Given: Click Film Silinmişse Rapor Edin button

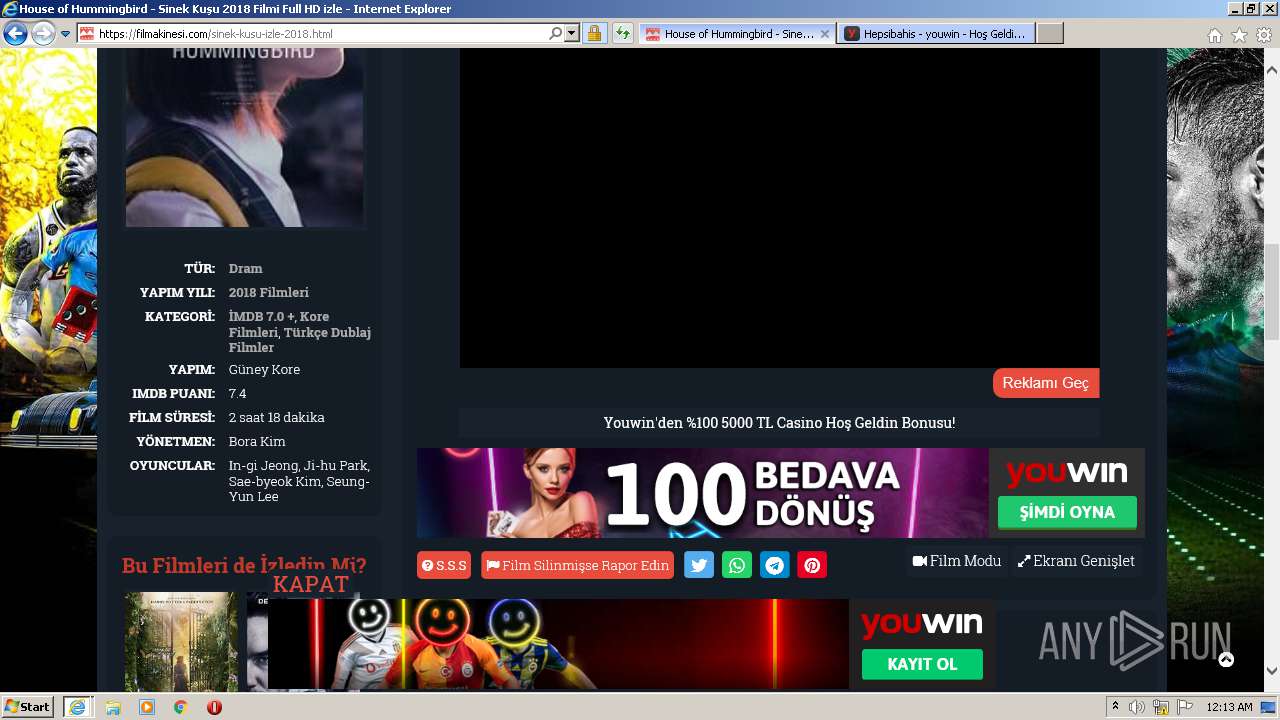Looking at the screenshot, I should click(577, 565).
